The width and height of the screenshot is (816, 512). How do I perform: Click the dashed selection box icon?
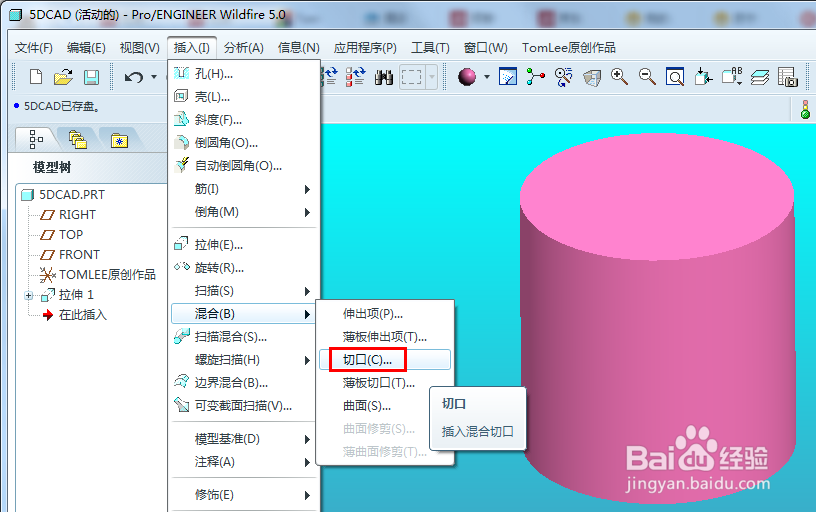(411, 77)
